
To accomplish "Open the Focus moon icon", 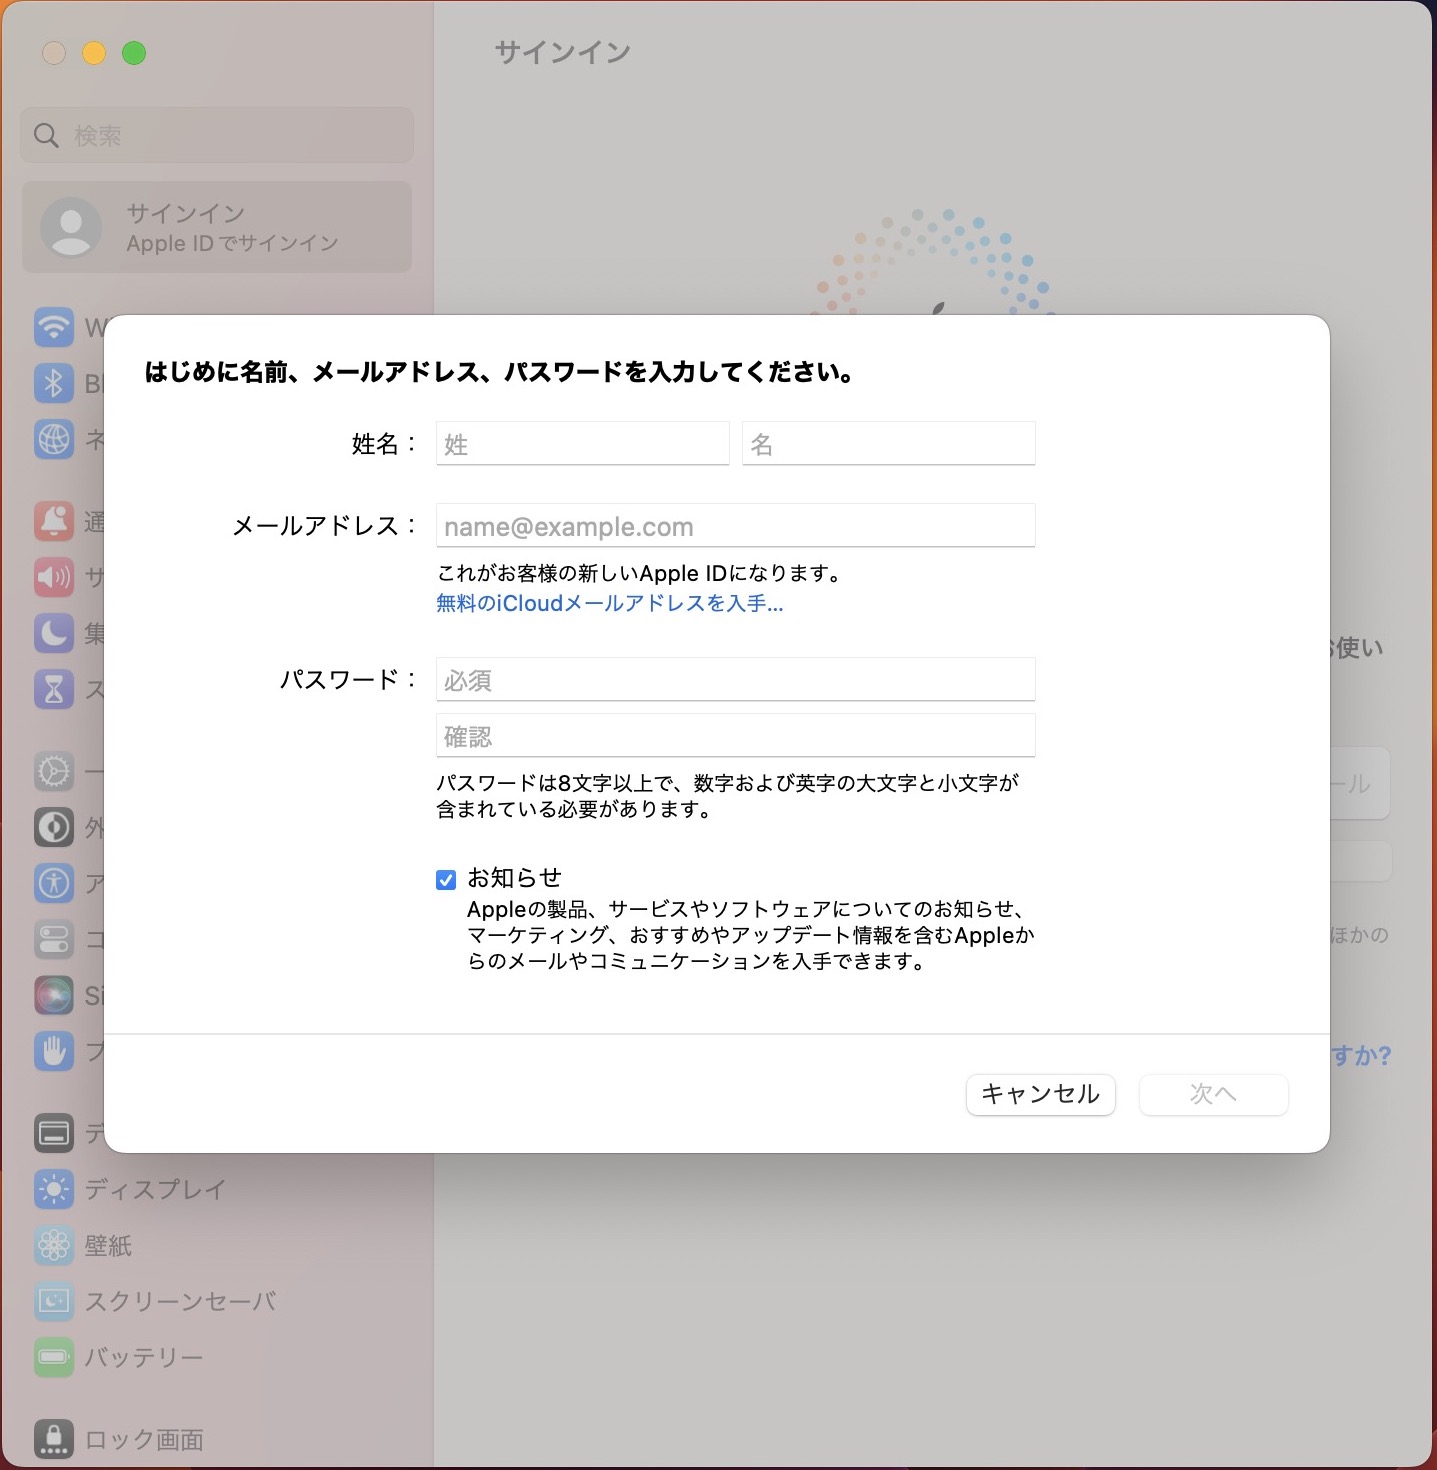I will [54, 633].
